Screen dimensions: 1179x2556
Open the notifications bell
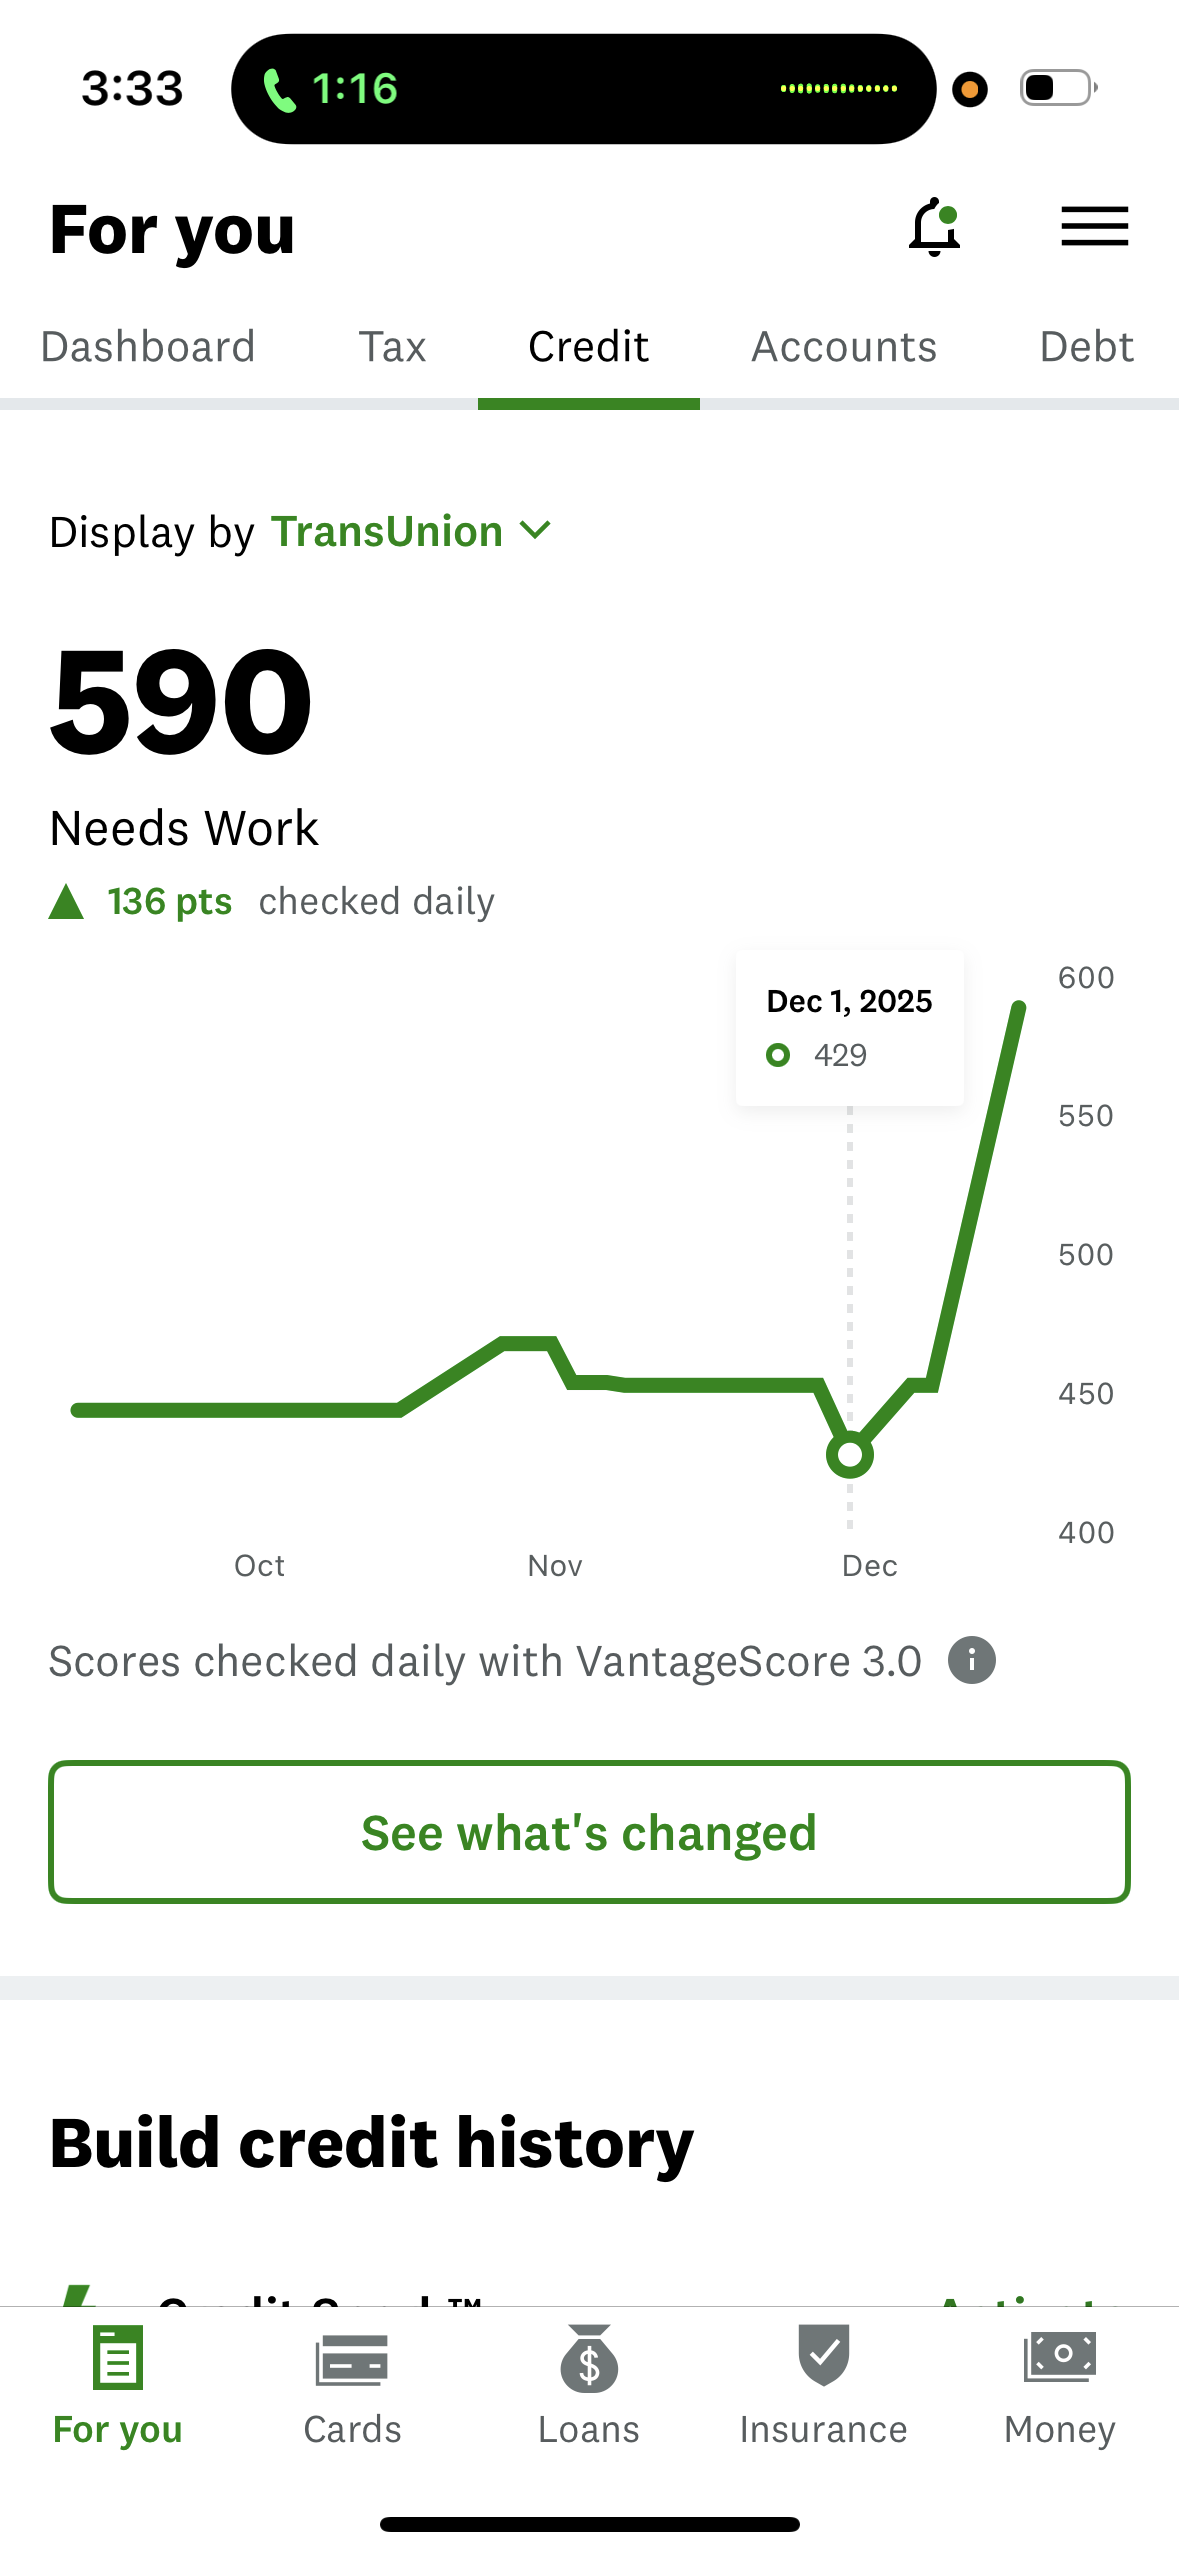pyautogui.click(x=935, y=227)
